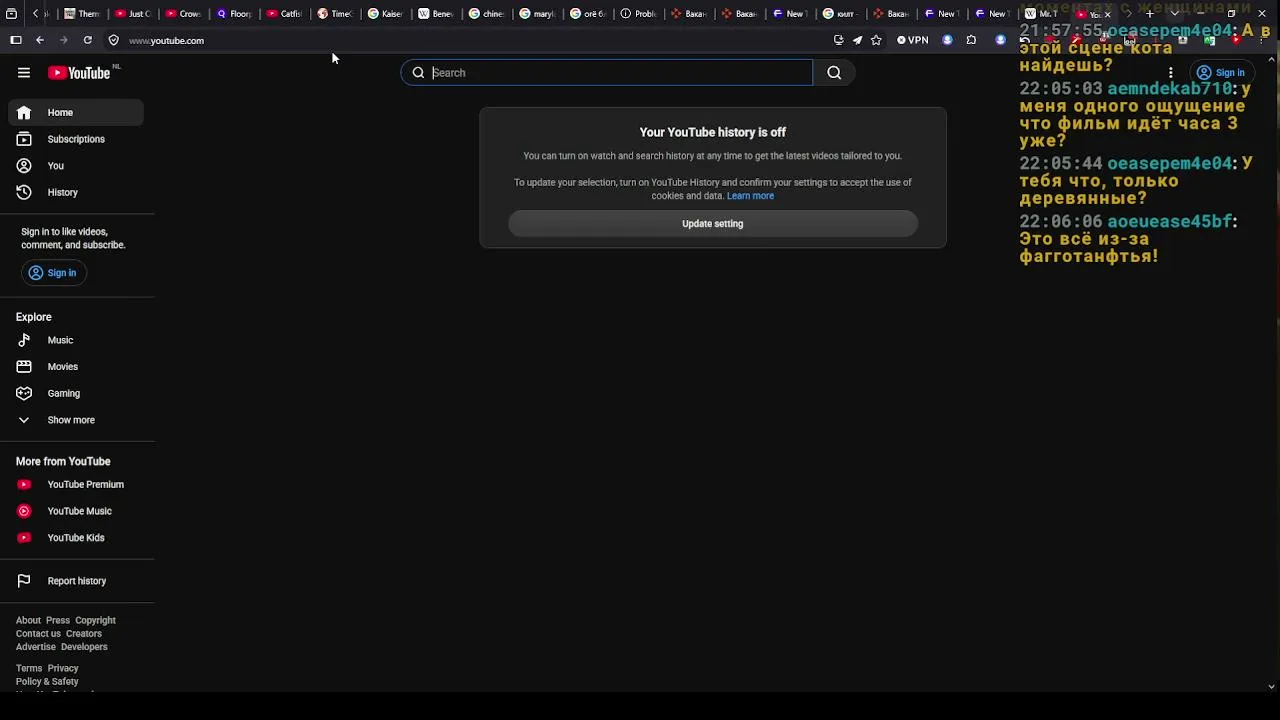Open the You sidebar section
1280x720 pixels.
point(76,166)
